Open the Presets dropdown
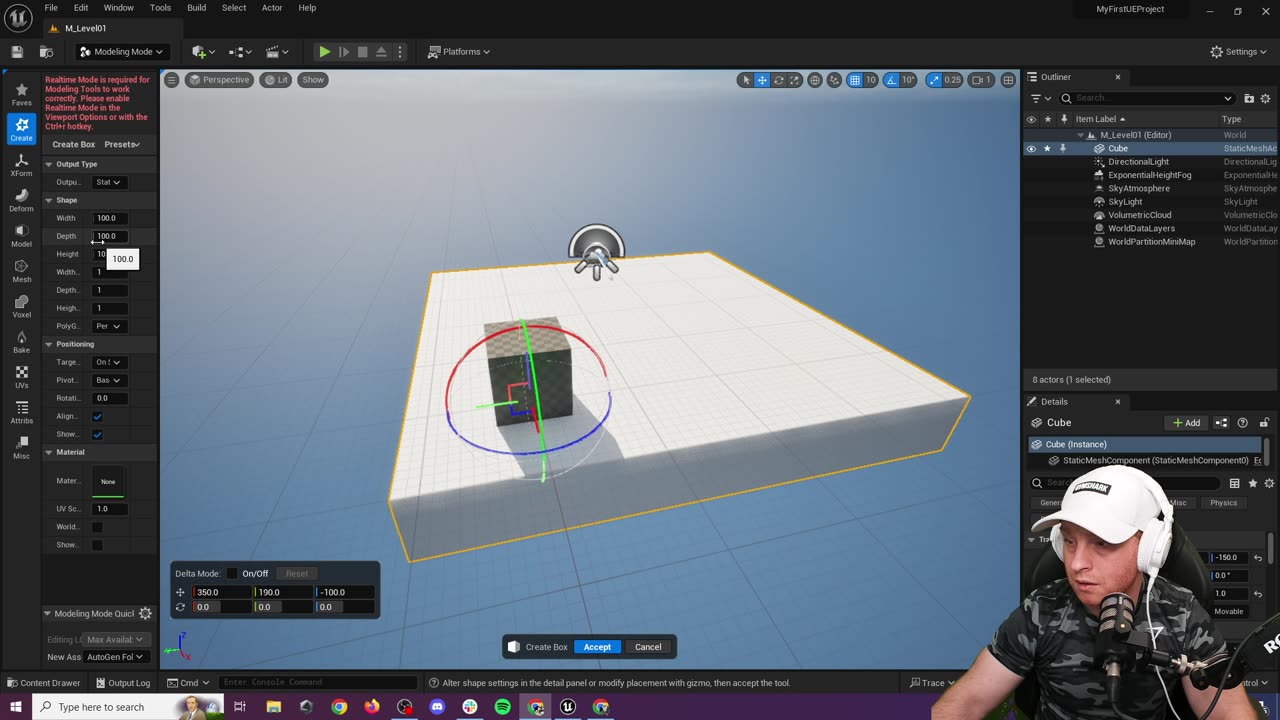The image size is (1280, 720). [122, 144]
